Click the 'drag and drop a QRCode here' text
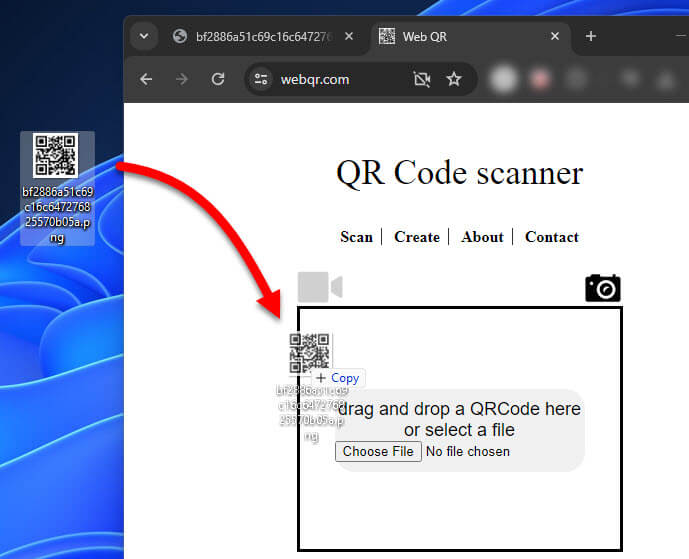Image resolution: width=689 pixels, height=559 pixels. coord(460,409)
